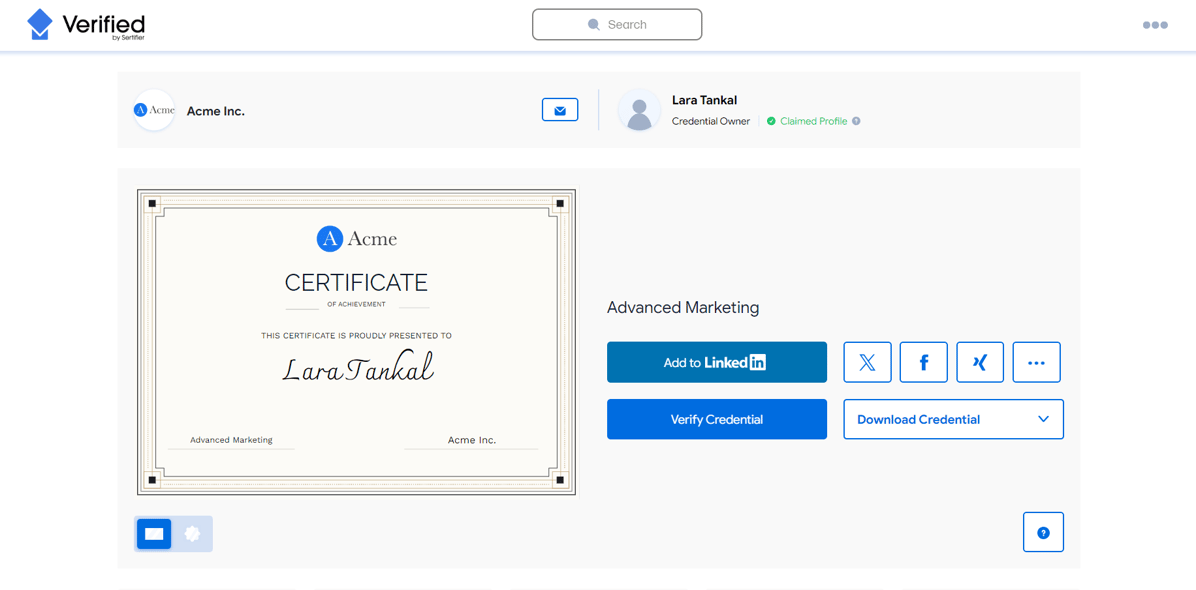1196x590 pixels.
Task: Click the Verified by Sertifier logo
Action: pyautogui.click(x=85, y=24)
